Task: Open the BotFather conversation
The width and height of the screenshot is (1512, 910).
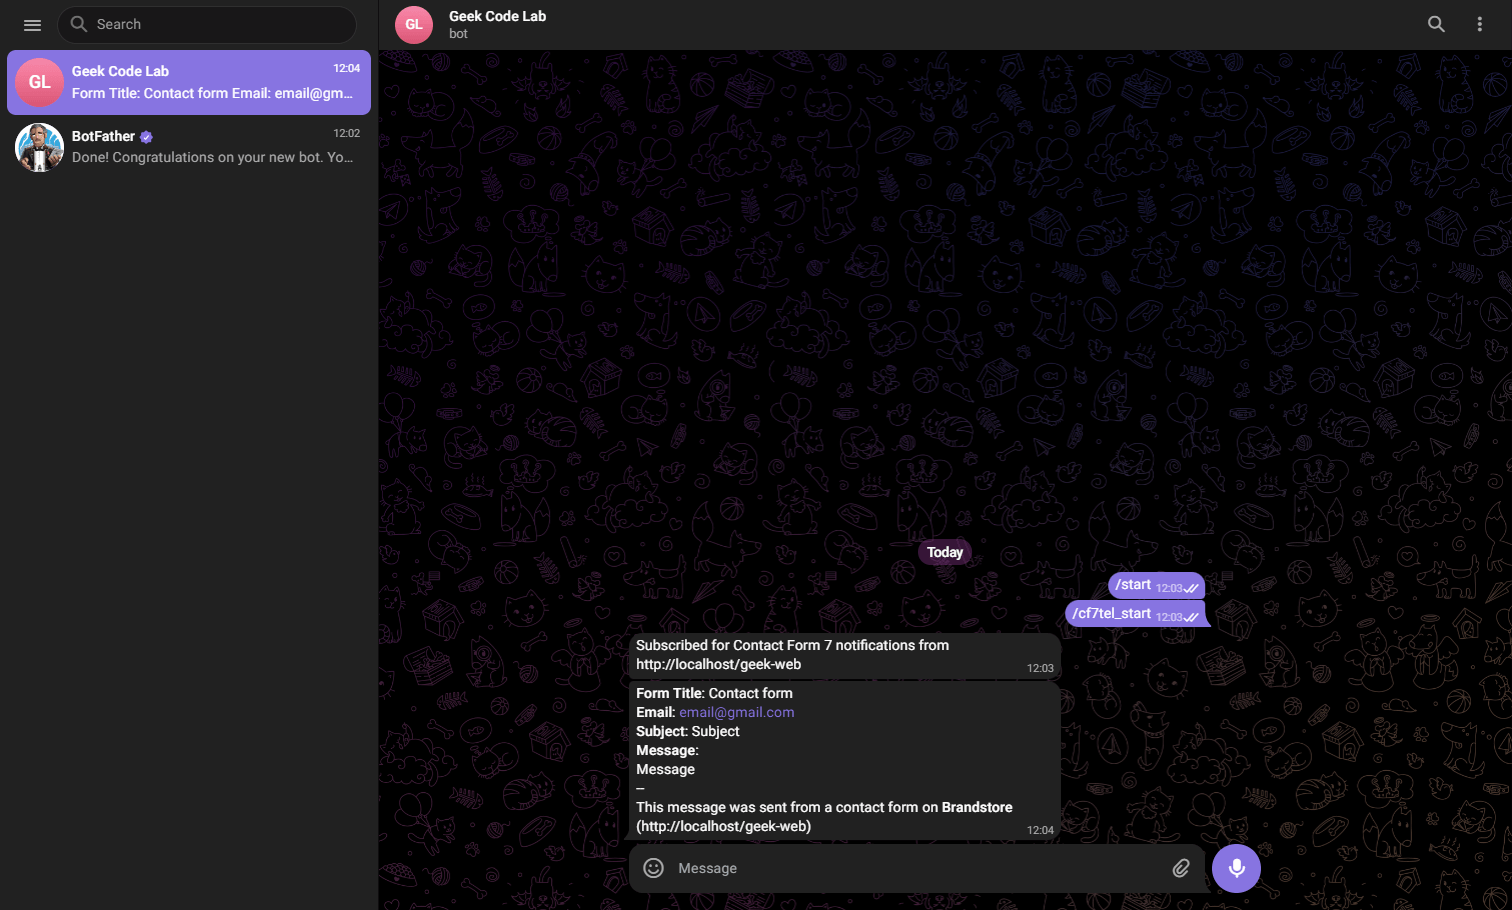Action: [189, 147]
